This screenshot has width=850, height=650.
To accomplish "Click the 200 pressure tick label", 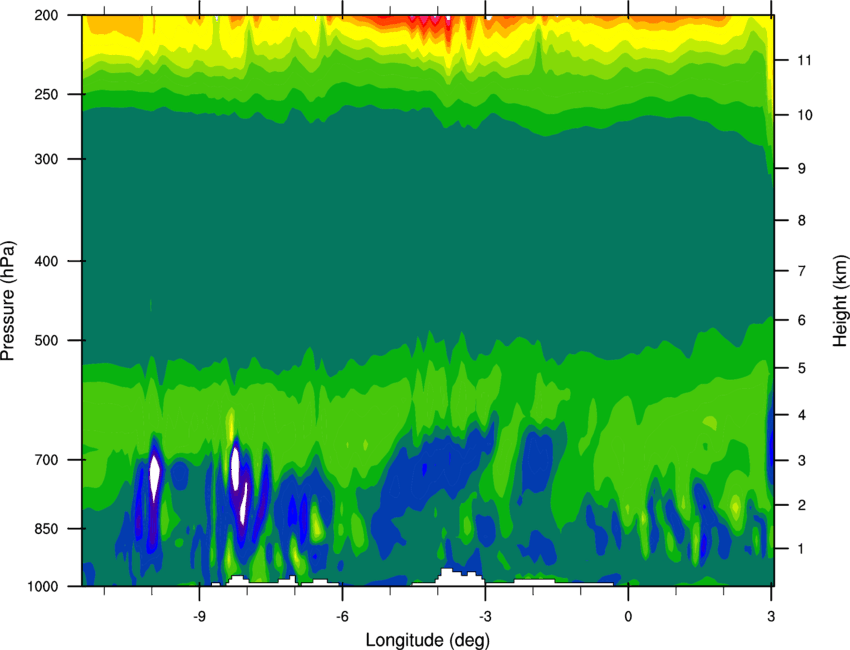I will tap(47, 15).
